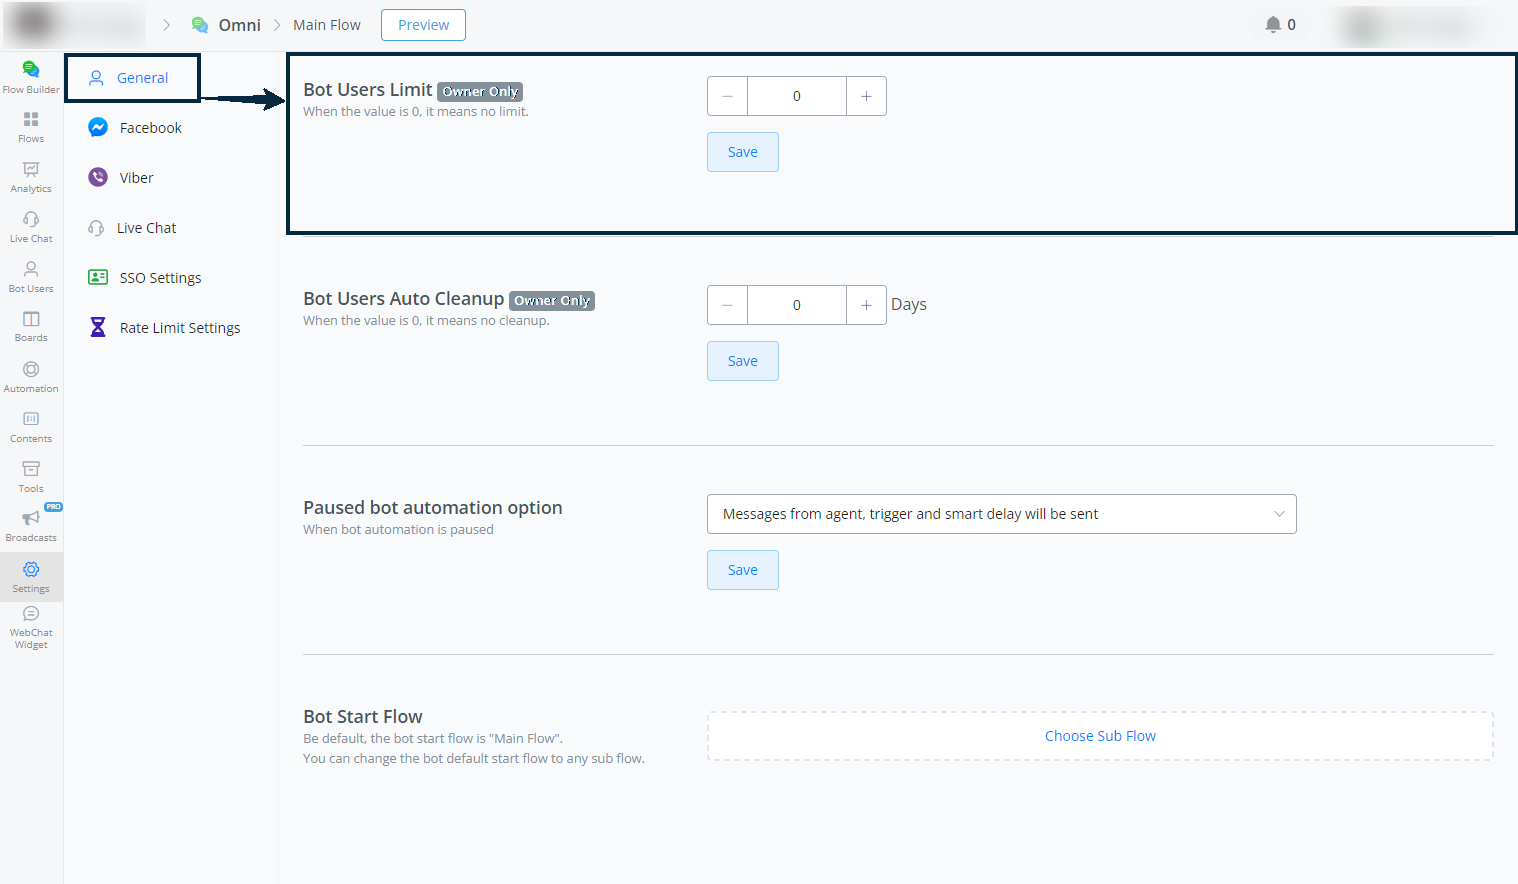Decrease the Bot Users Limit value
The height and width of the screenshot is (884, 1518).
point(727,96)
